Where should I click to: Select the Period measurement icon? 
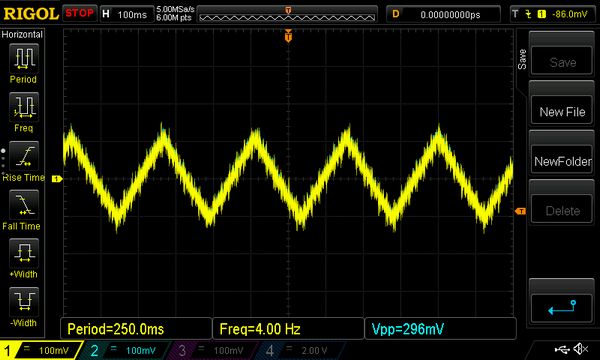click(x=24, y=58)
